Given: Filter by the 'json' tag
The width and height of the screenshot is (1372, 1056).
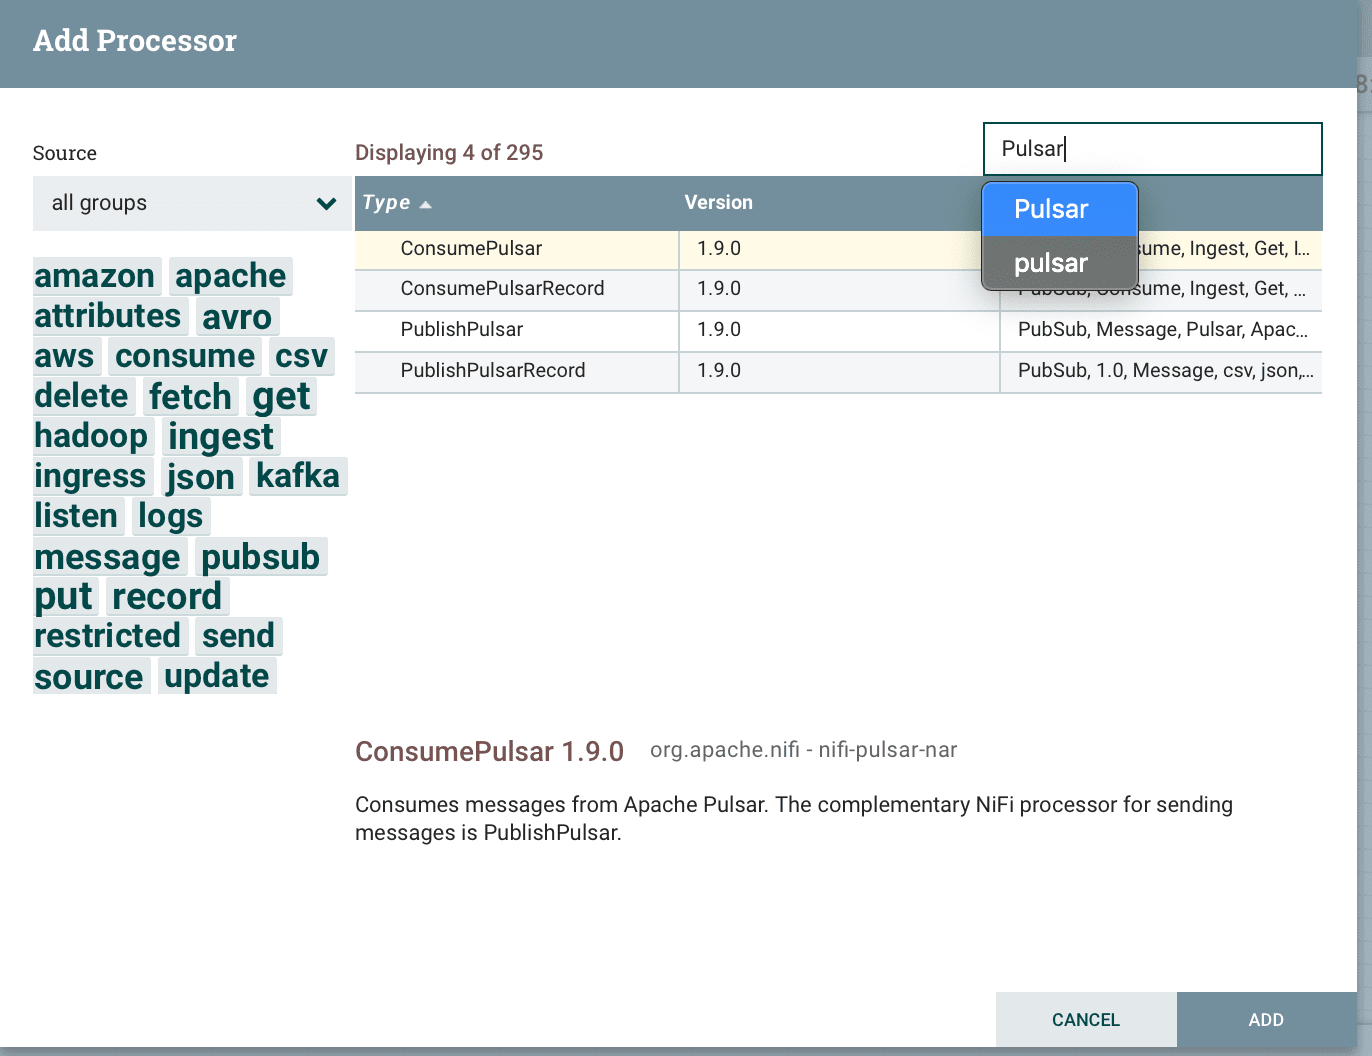Looking at the screenshot, I should (200, 476).
